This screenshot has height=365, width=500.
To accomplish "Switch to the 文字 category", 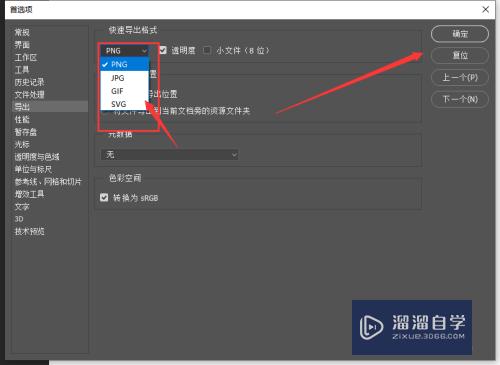I will pyautogui.click(x=22, y=207).
